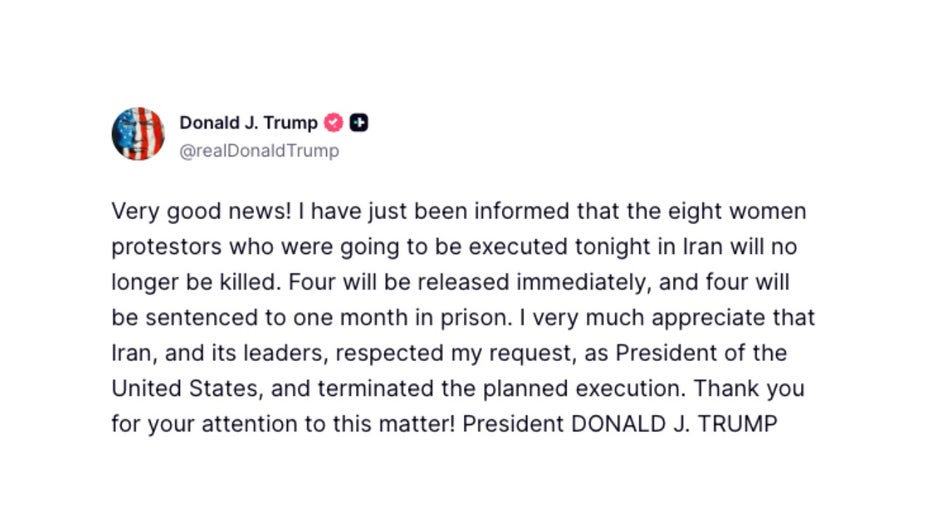Click the @realDonaldTrump handle
This screenshot has width=932, height=524.
pos(259,151)
